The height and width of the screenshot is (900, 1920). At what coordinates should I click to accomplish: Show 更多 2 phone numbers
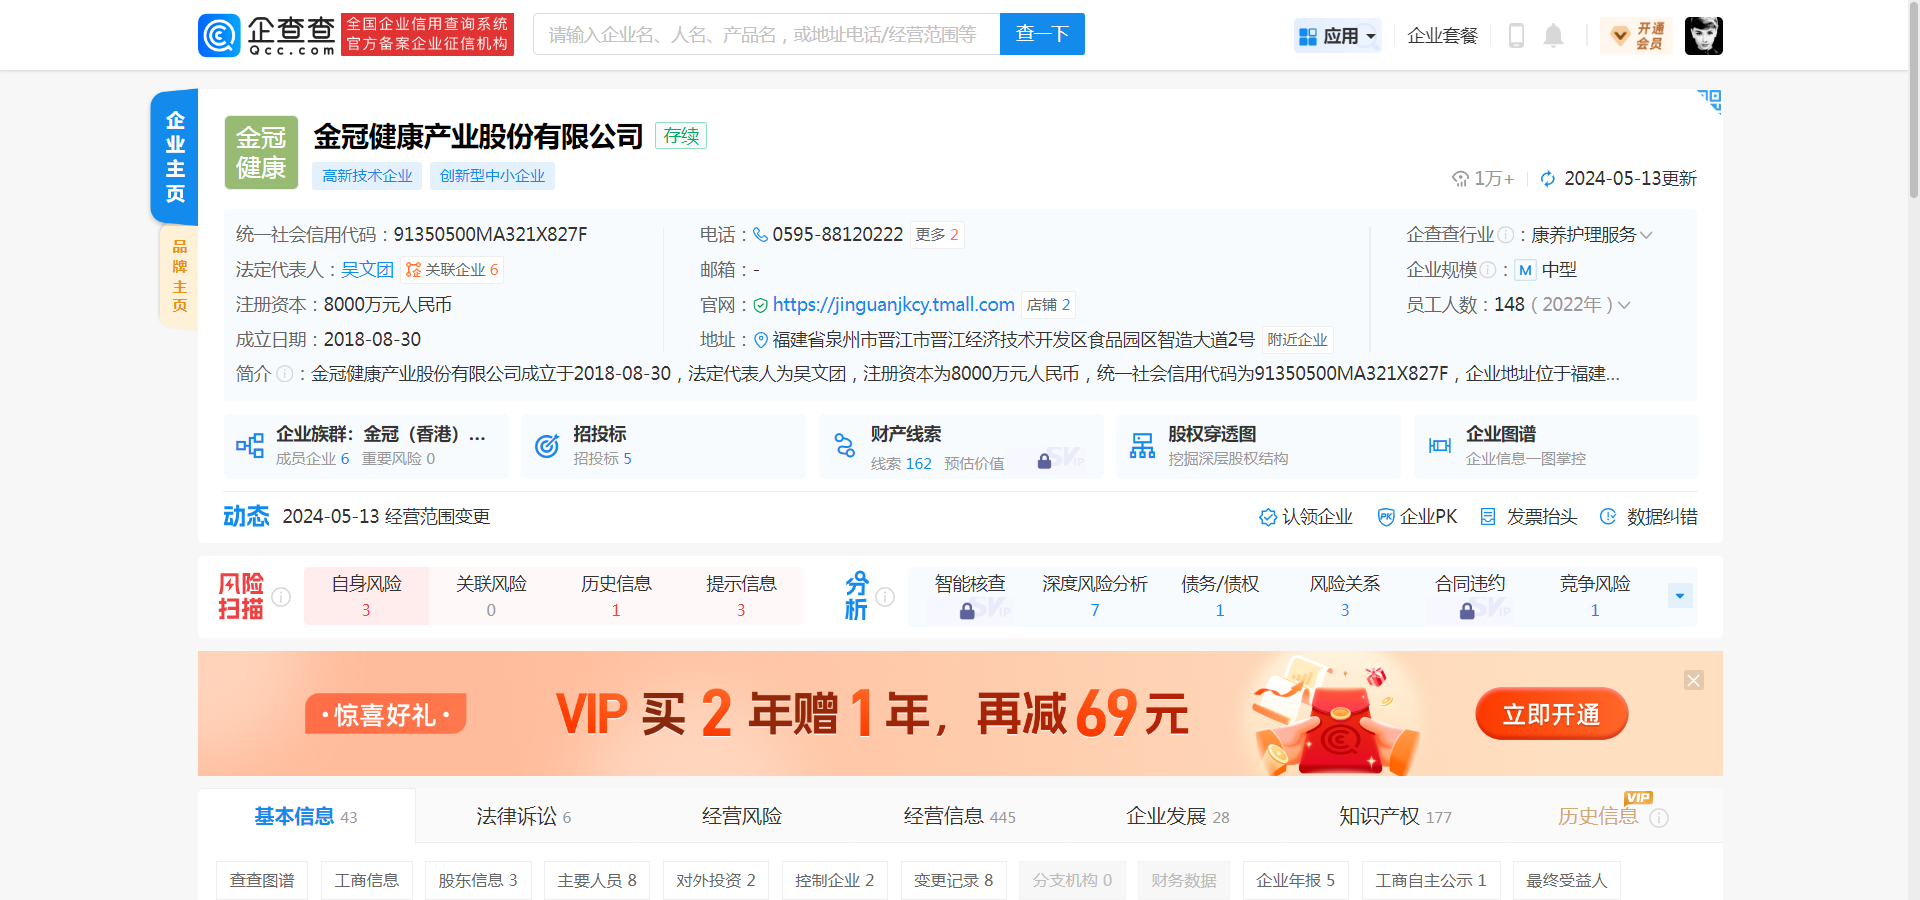coord(937,235)
